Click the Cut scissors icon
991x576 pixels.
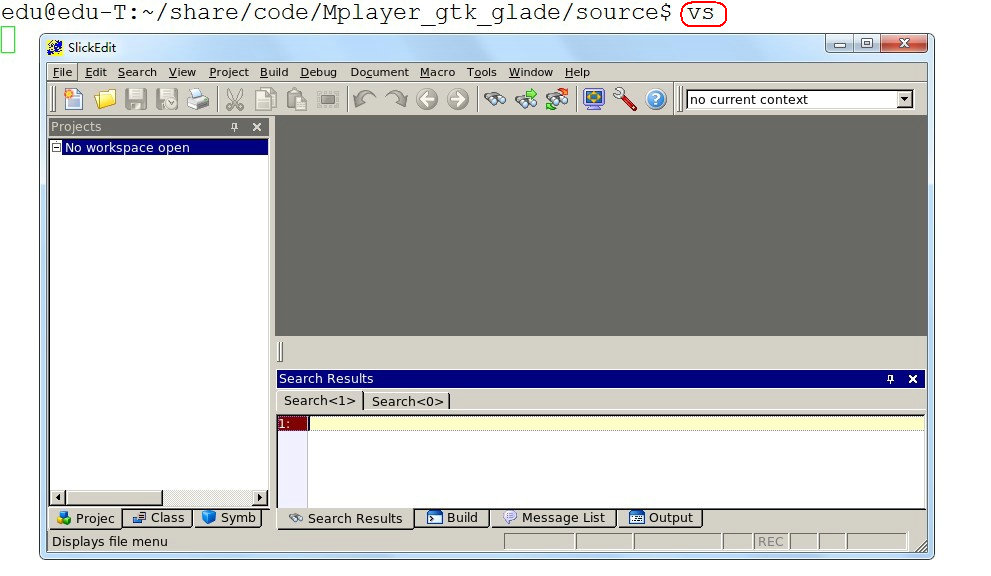point(234,99)
